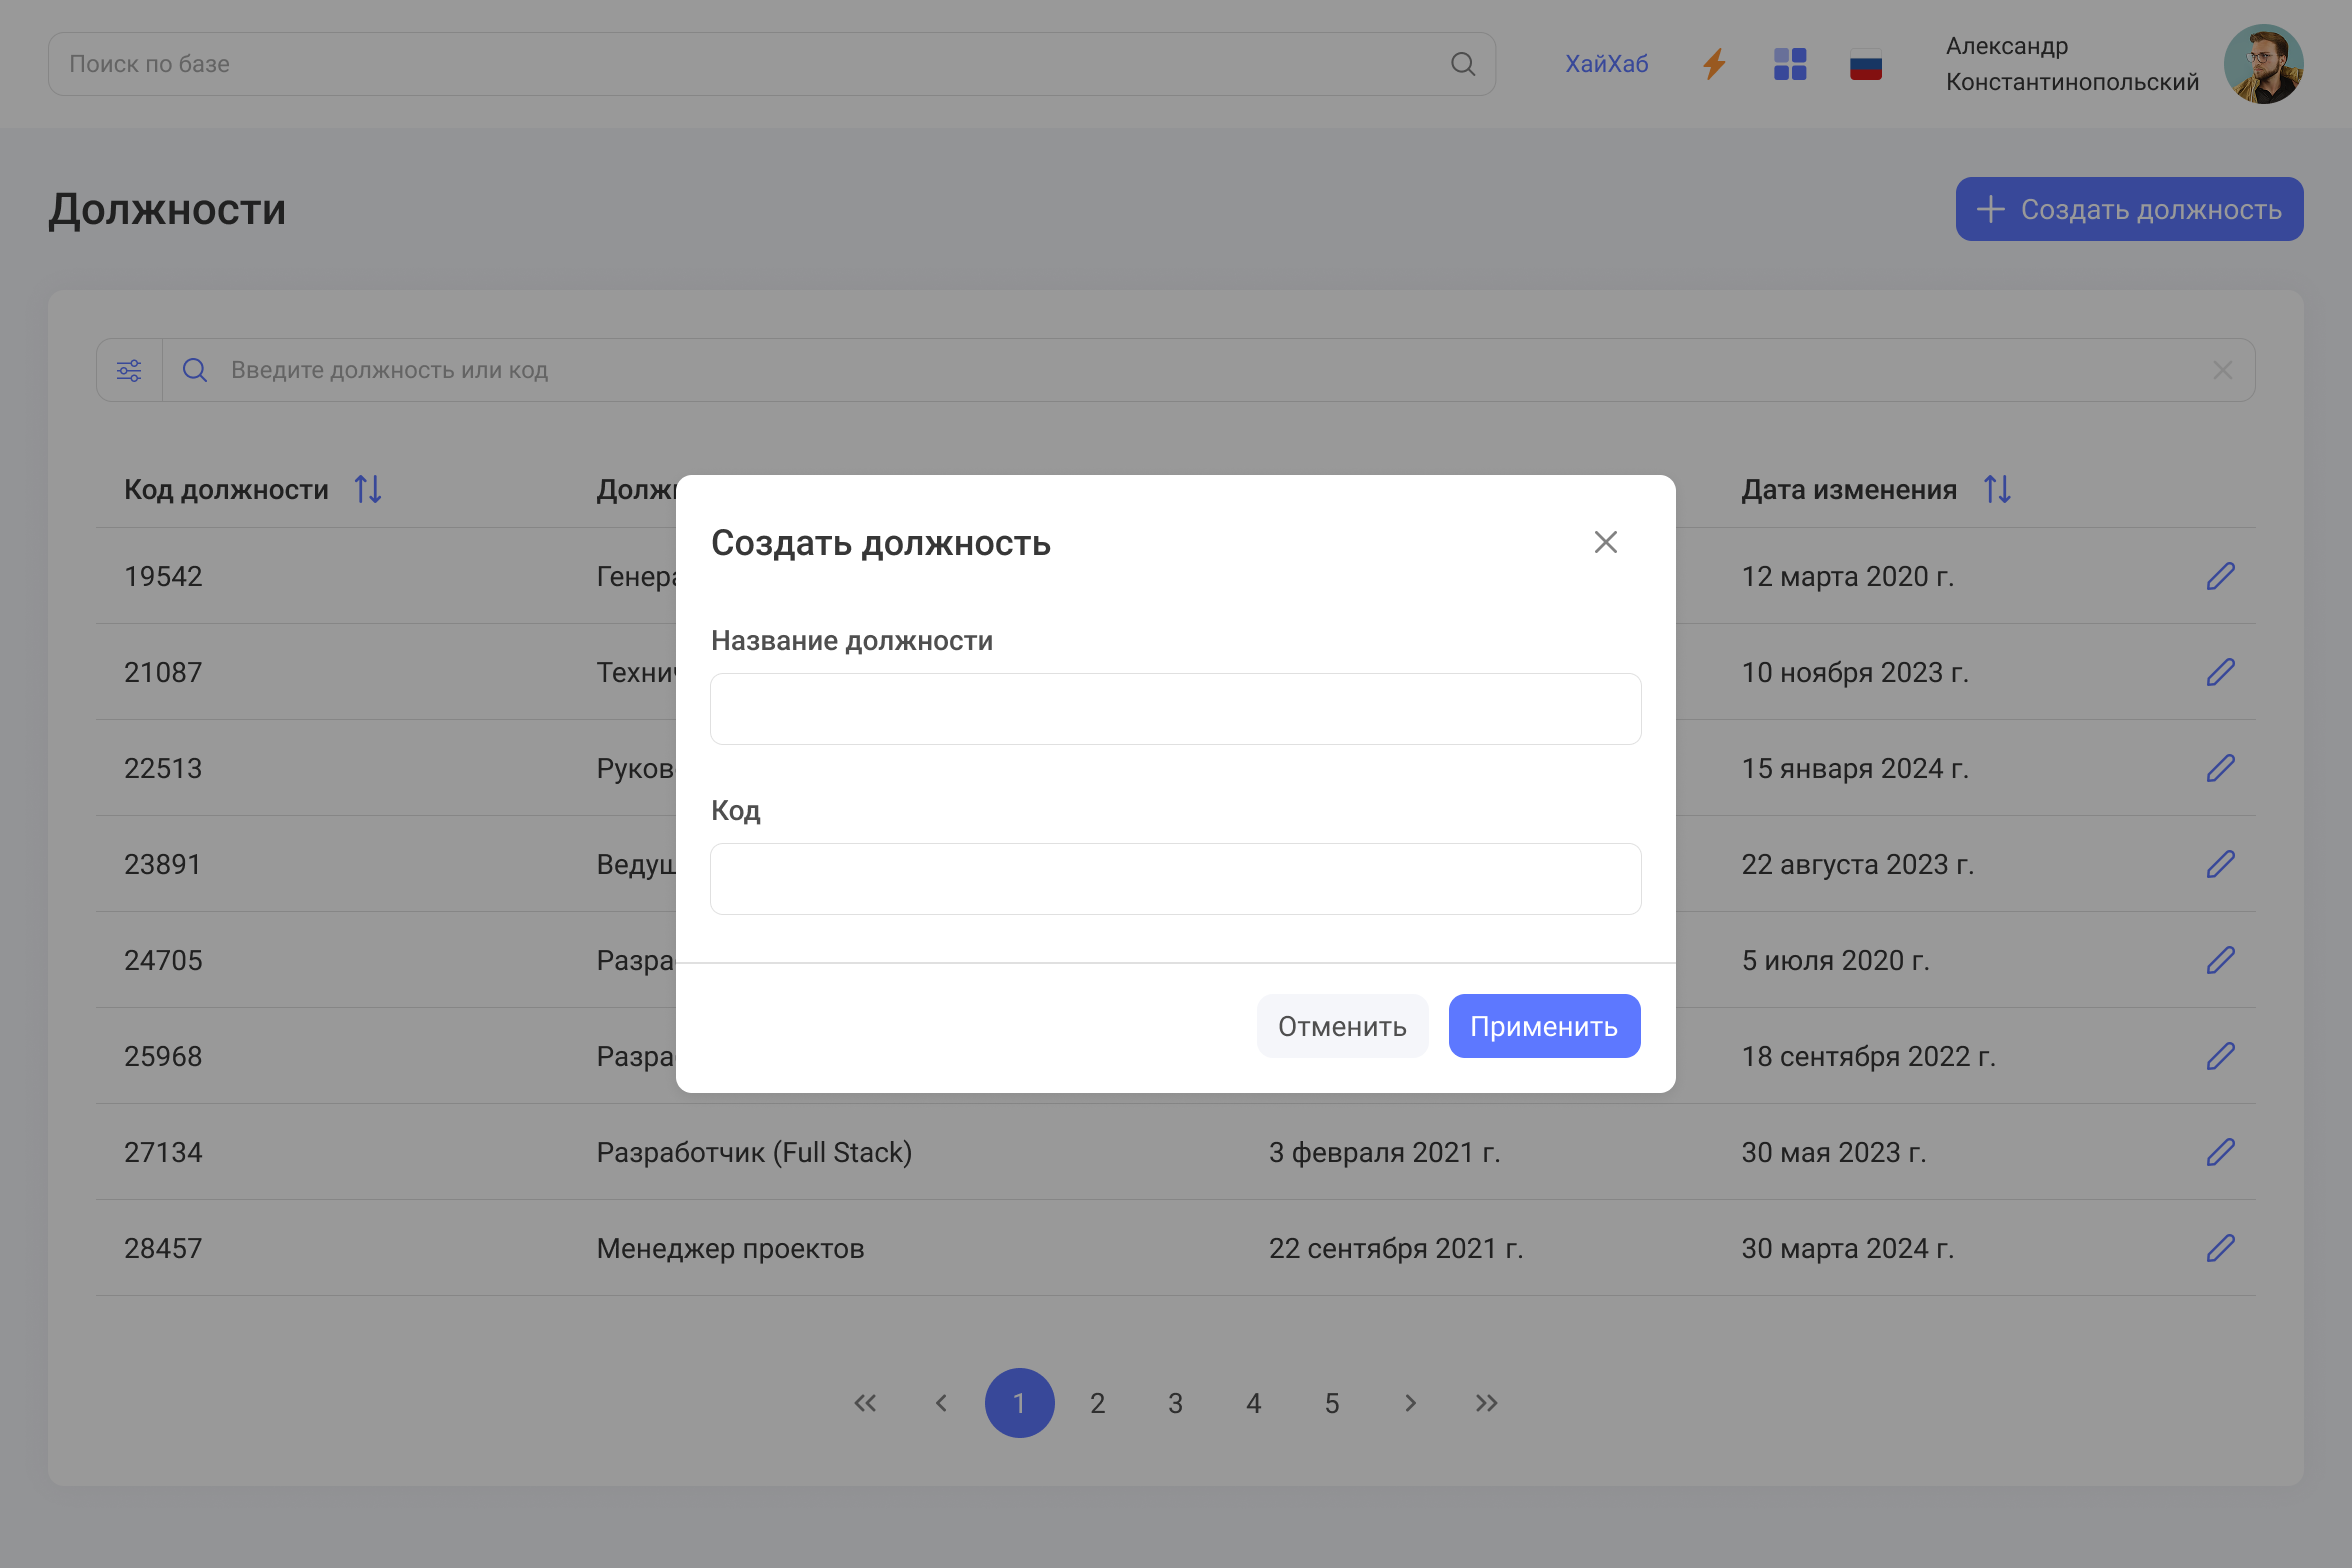The image size is (2352, 1568).
Task: Go to page 5
Action: (x=1331, y=1403)
